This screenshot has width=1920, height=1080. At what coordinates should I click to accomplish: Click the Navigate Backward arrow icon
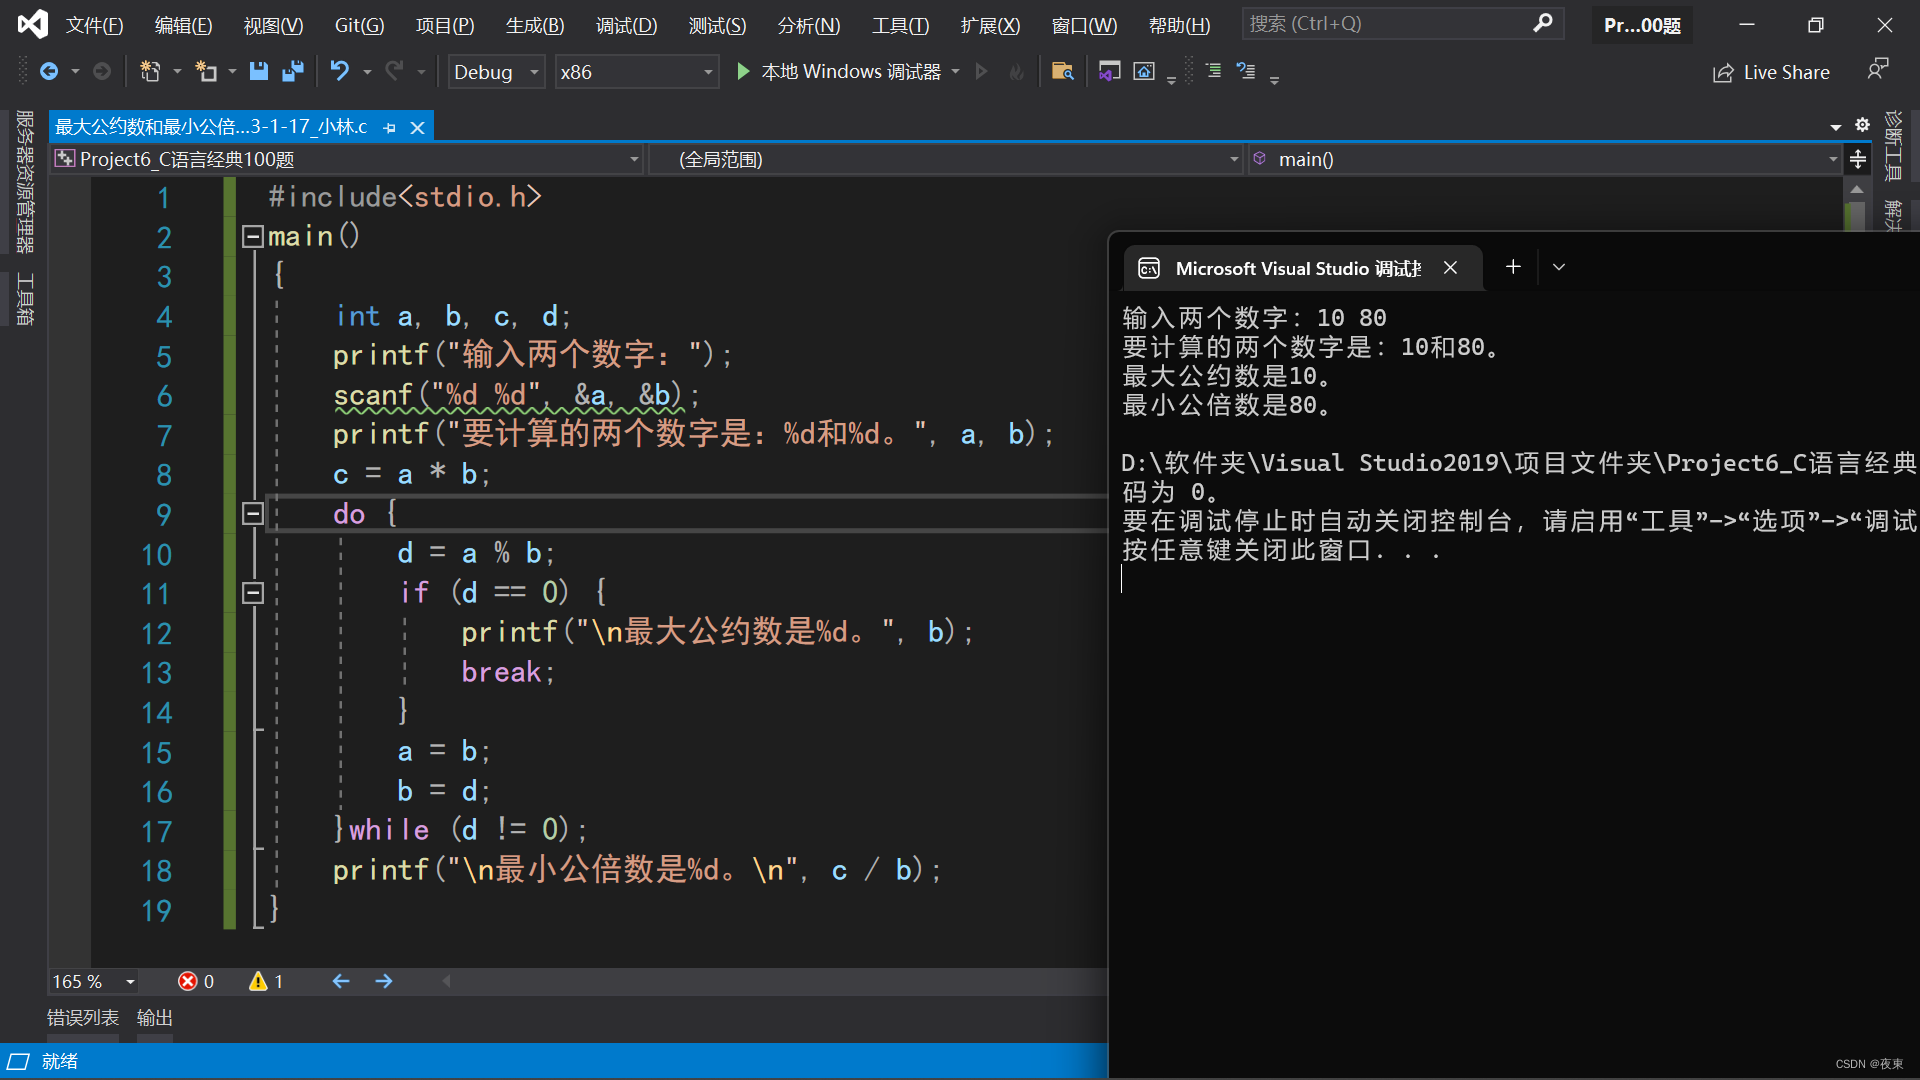pos(48,71)
